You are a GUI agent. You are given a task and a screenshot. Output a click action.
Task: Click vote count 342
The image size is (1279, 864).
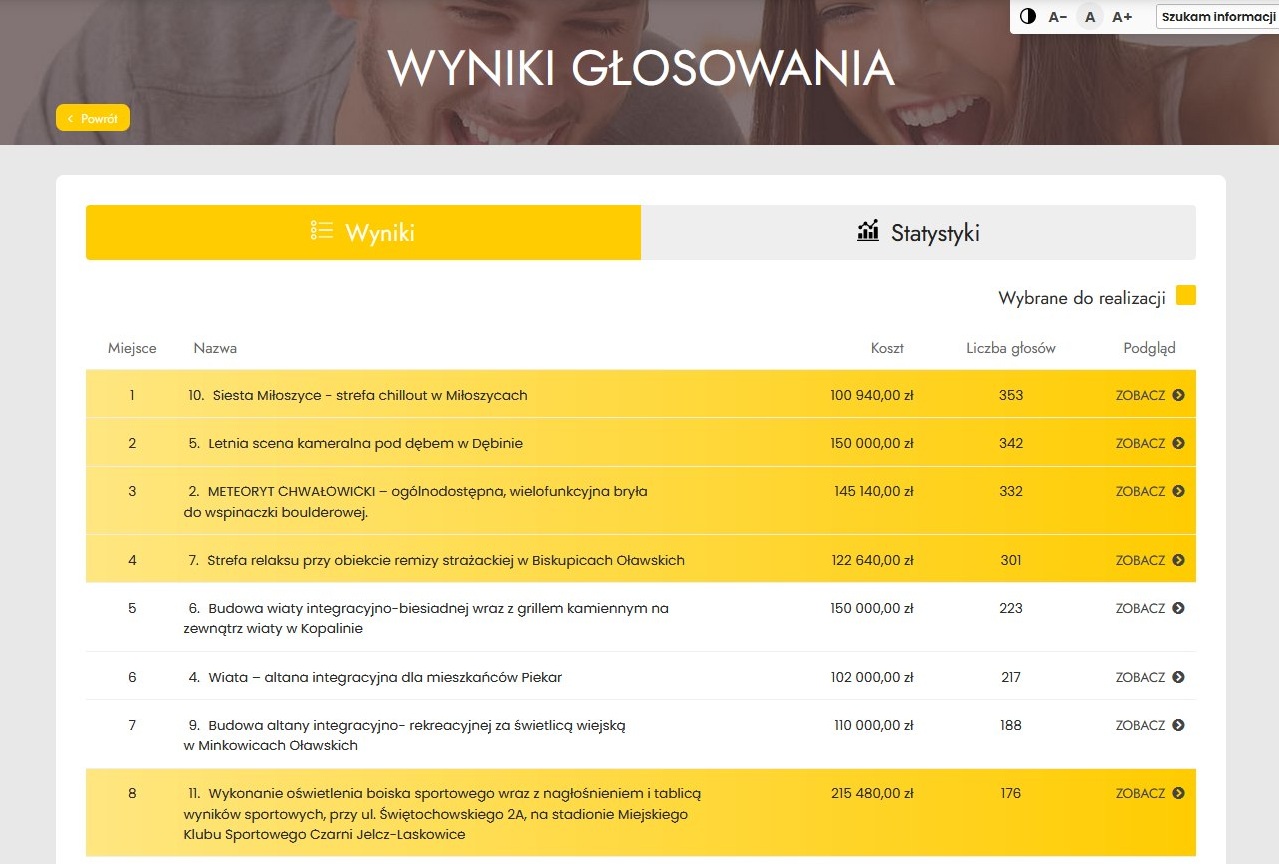pyautogui.click(x=1011, y=443)
